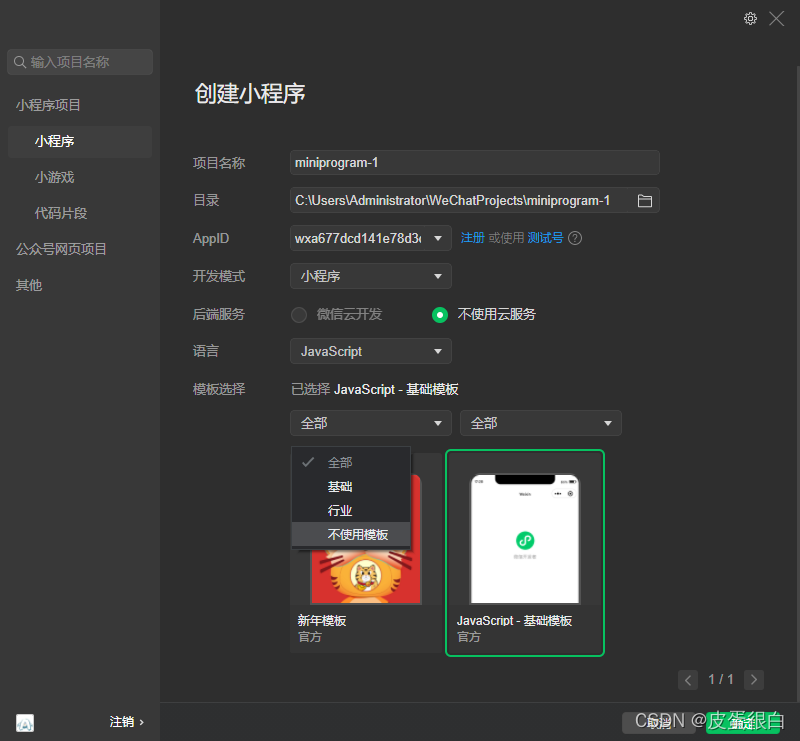Open the second 全部 template filter dropdown
800x741 pixels.
(540, 423)
